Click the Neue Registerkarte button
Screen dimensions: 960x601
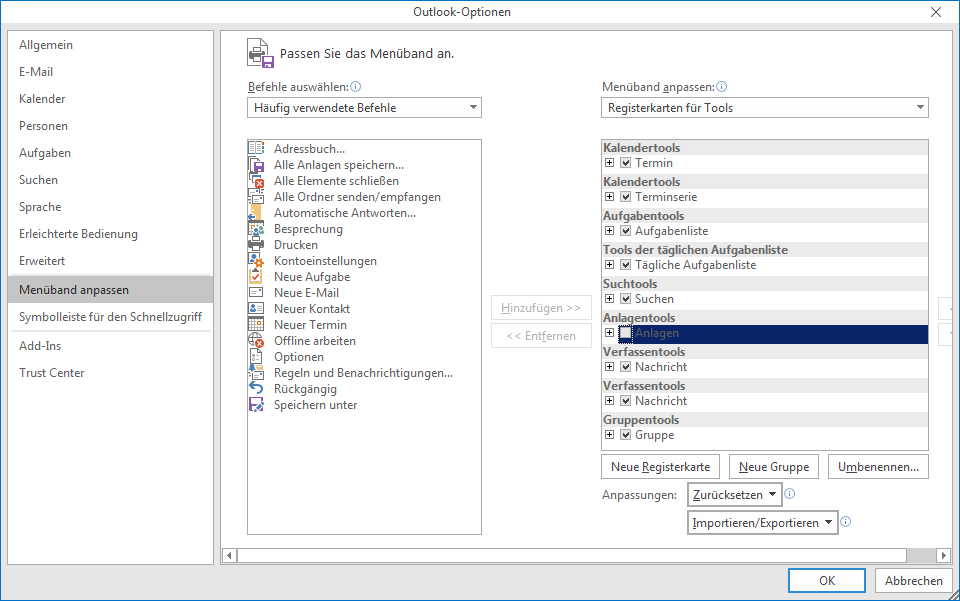[x=661, y=466]
